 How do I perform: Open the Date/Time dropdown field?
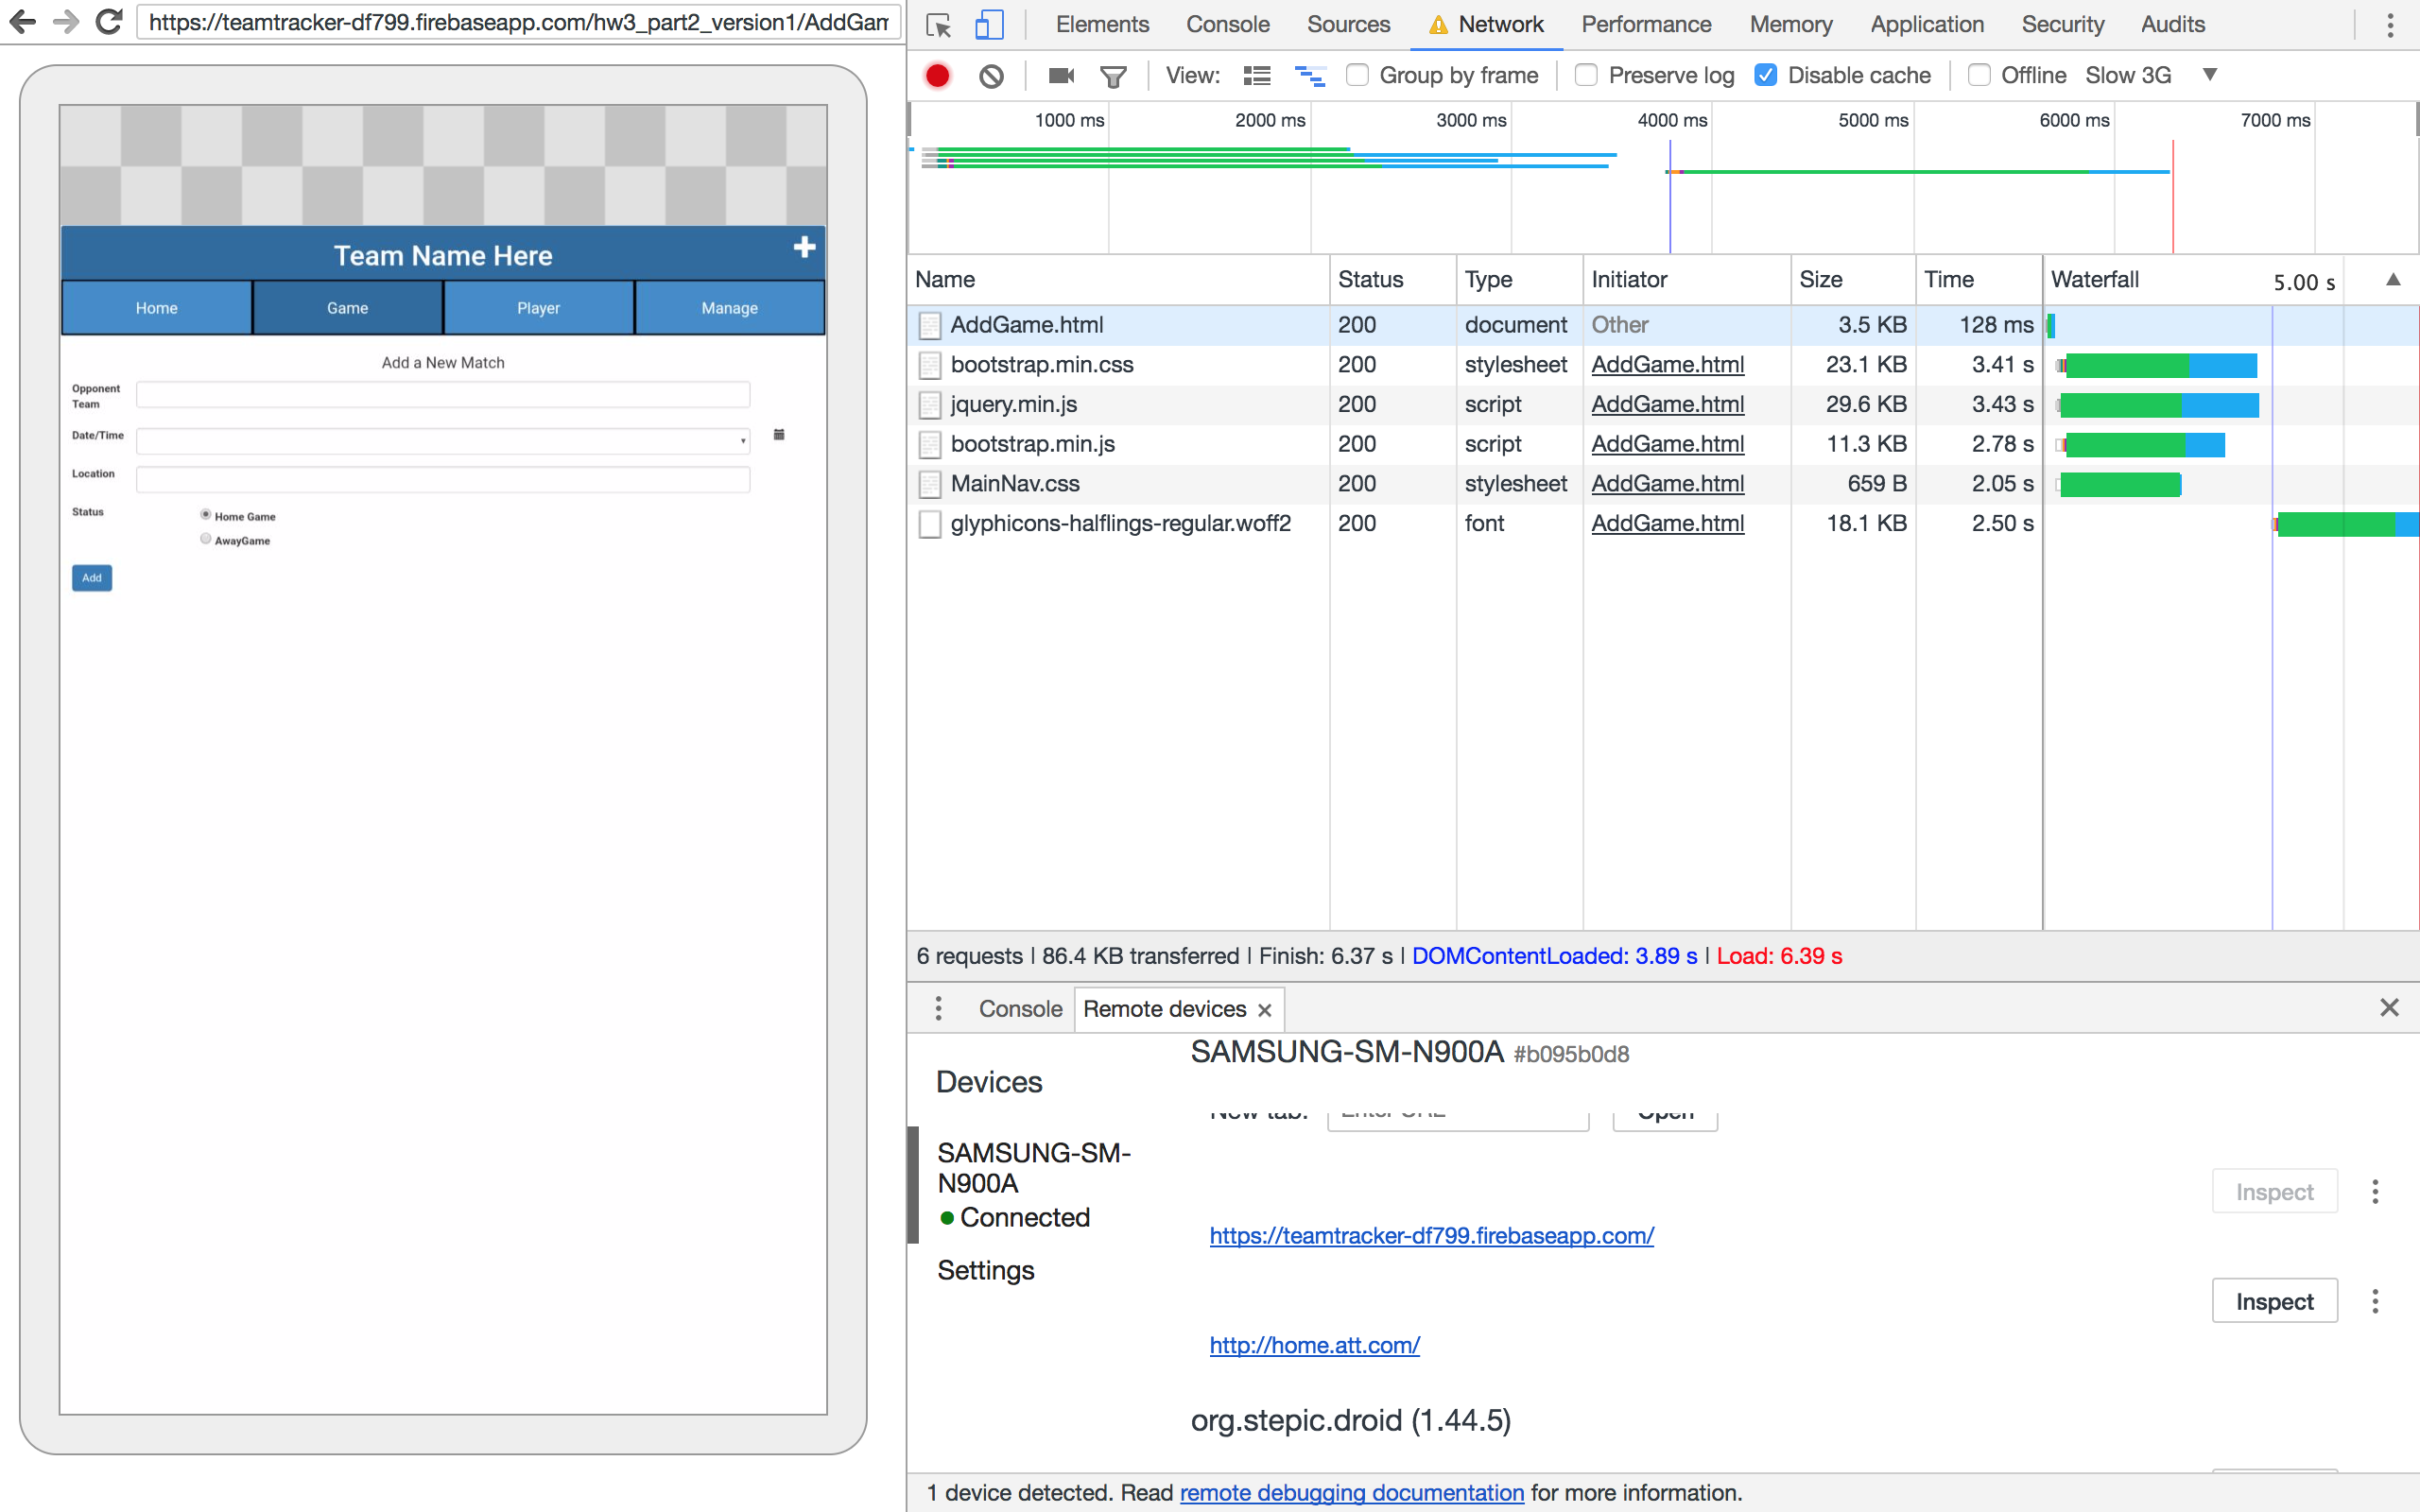click(443, 441)
